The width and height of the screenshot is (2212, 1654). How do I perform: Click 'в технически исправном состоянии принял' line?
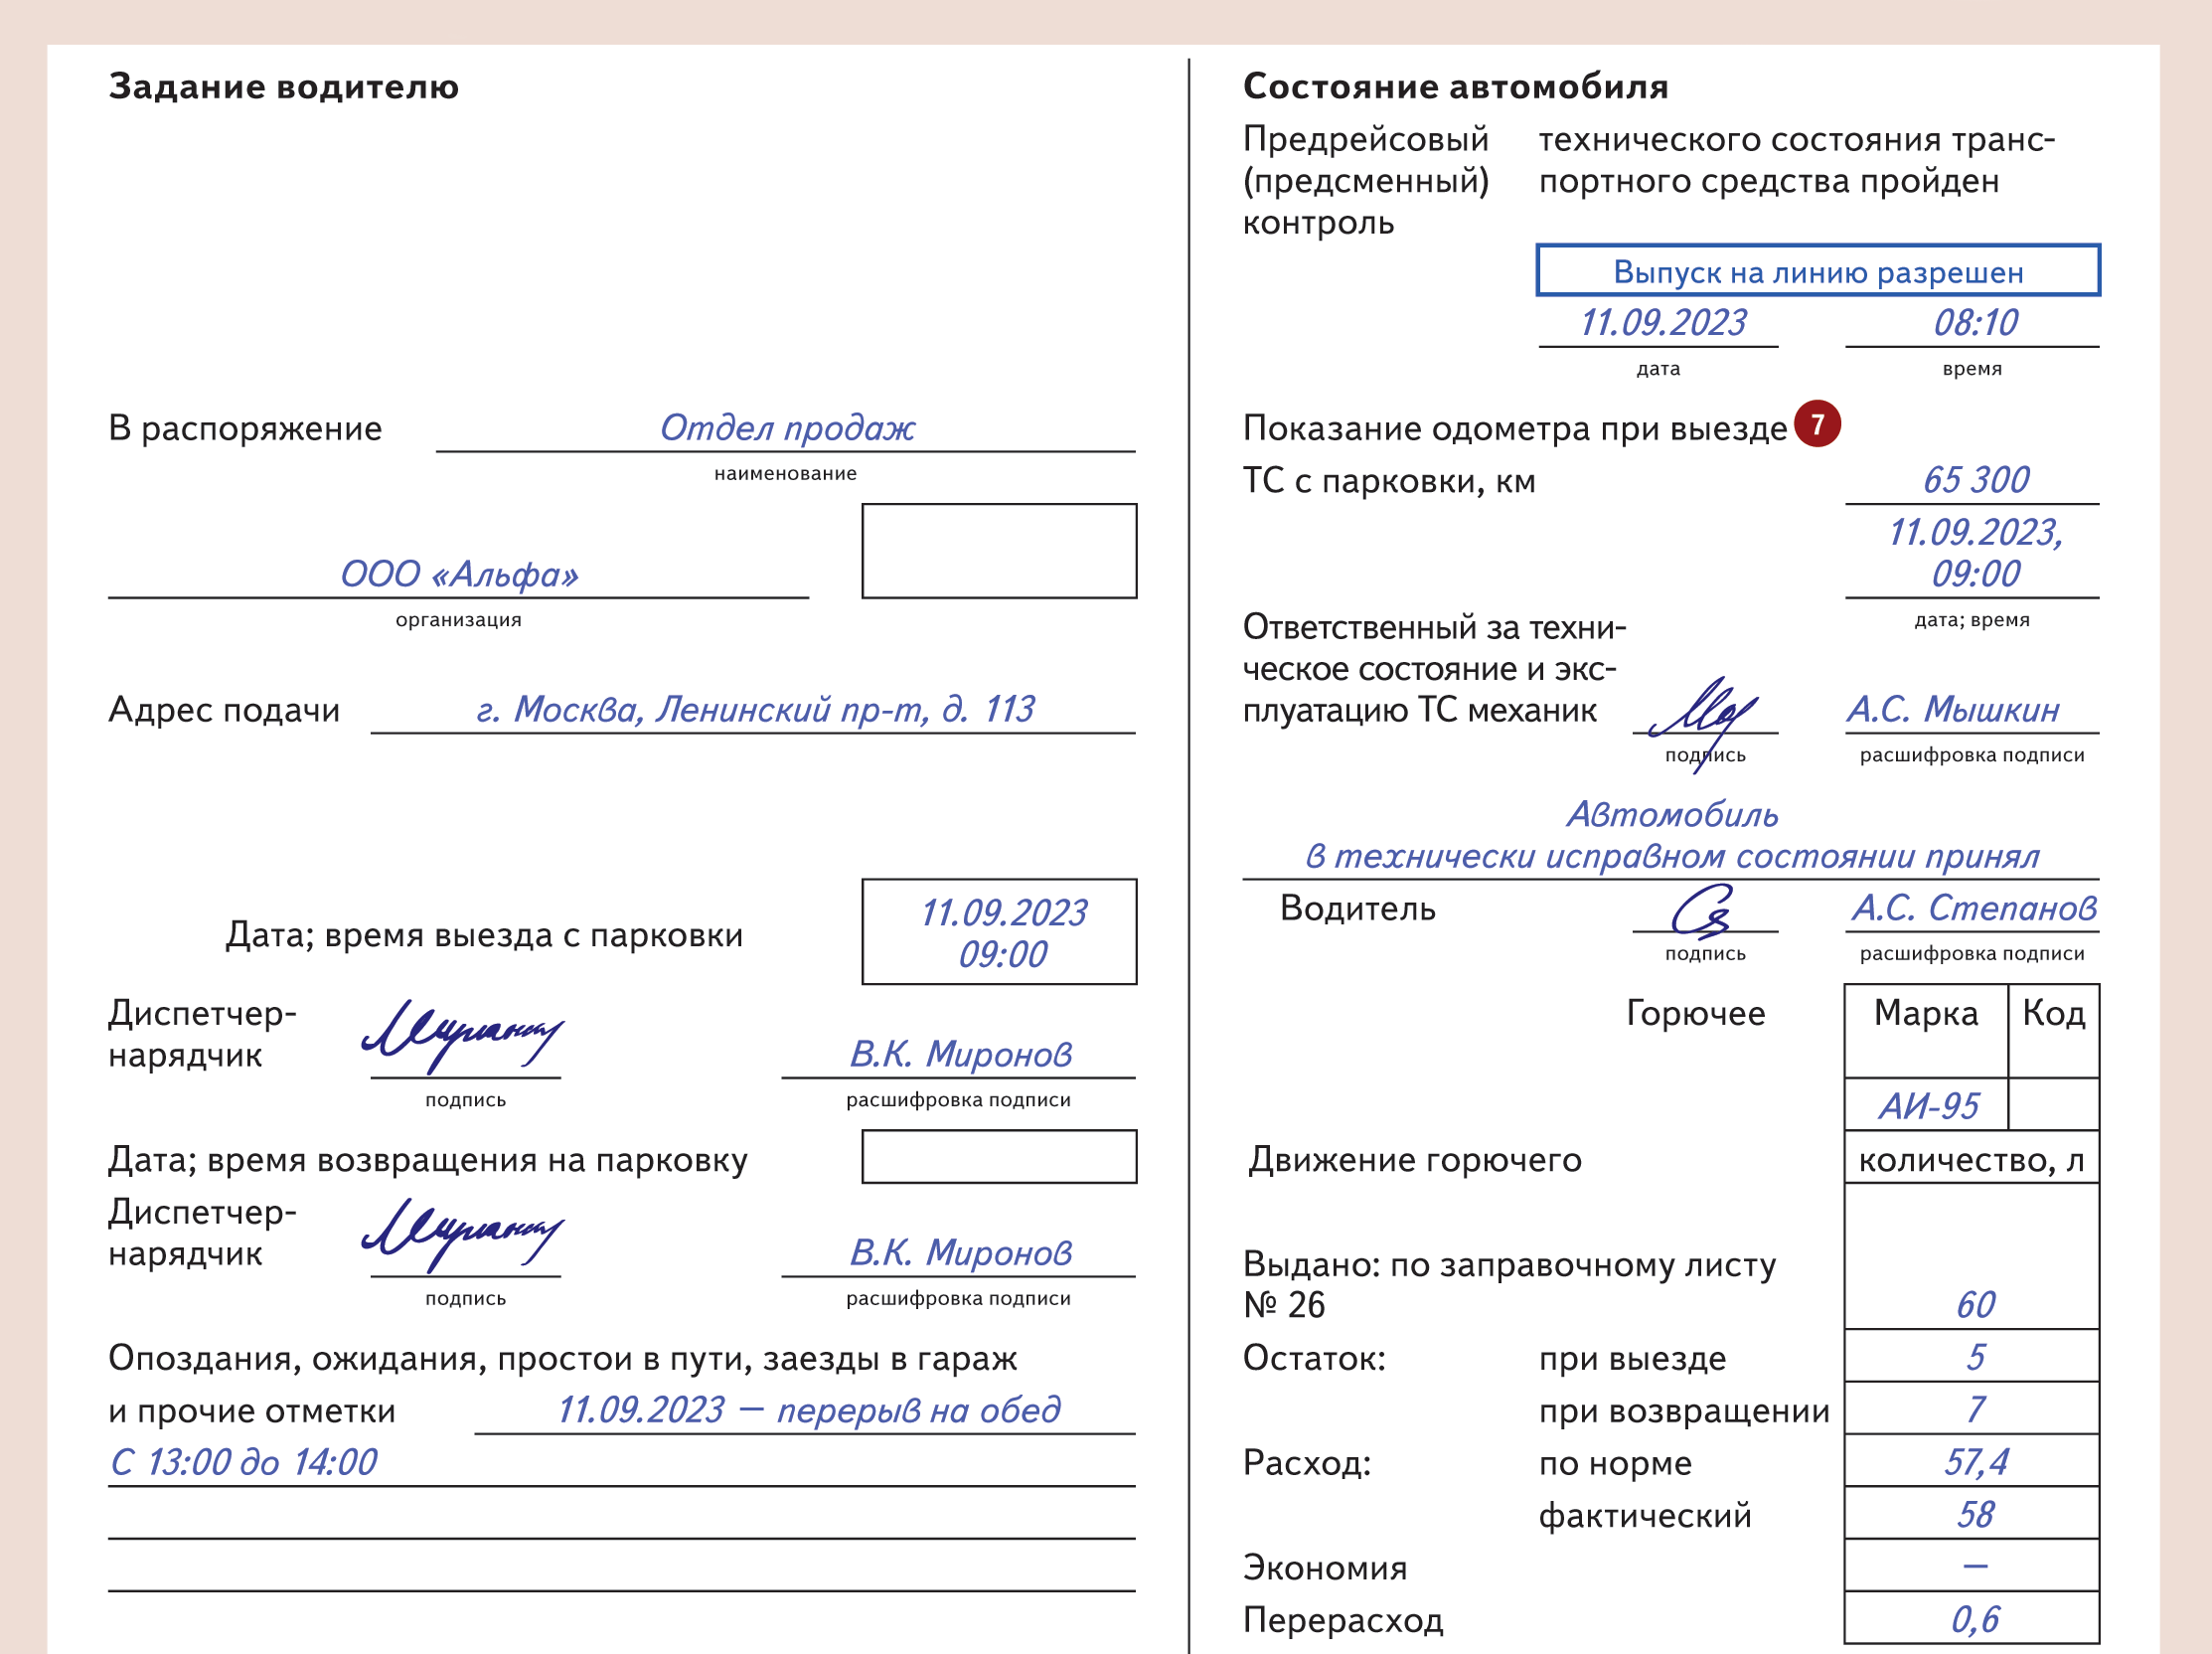point(1672,856)
